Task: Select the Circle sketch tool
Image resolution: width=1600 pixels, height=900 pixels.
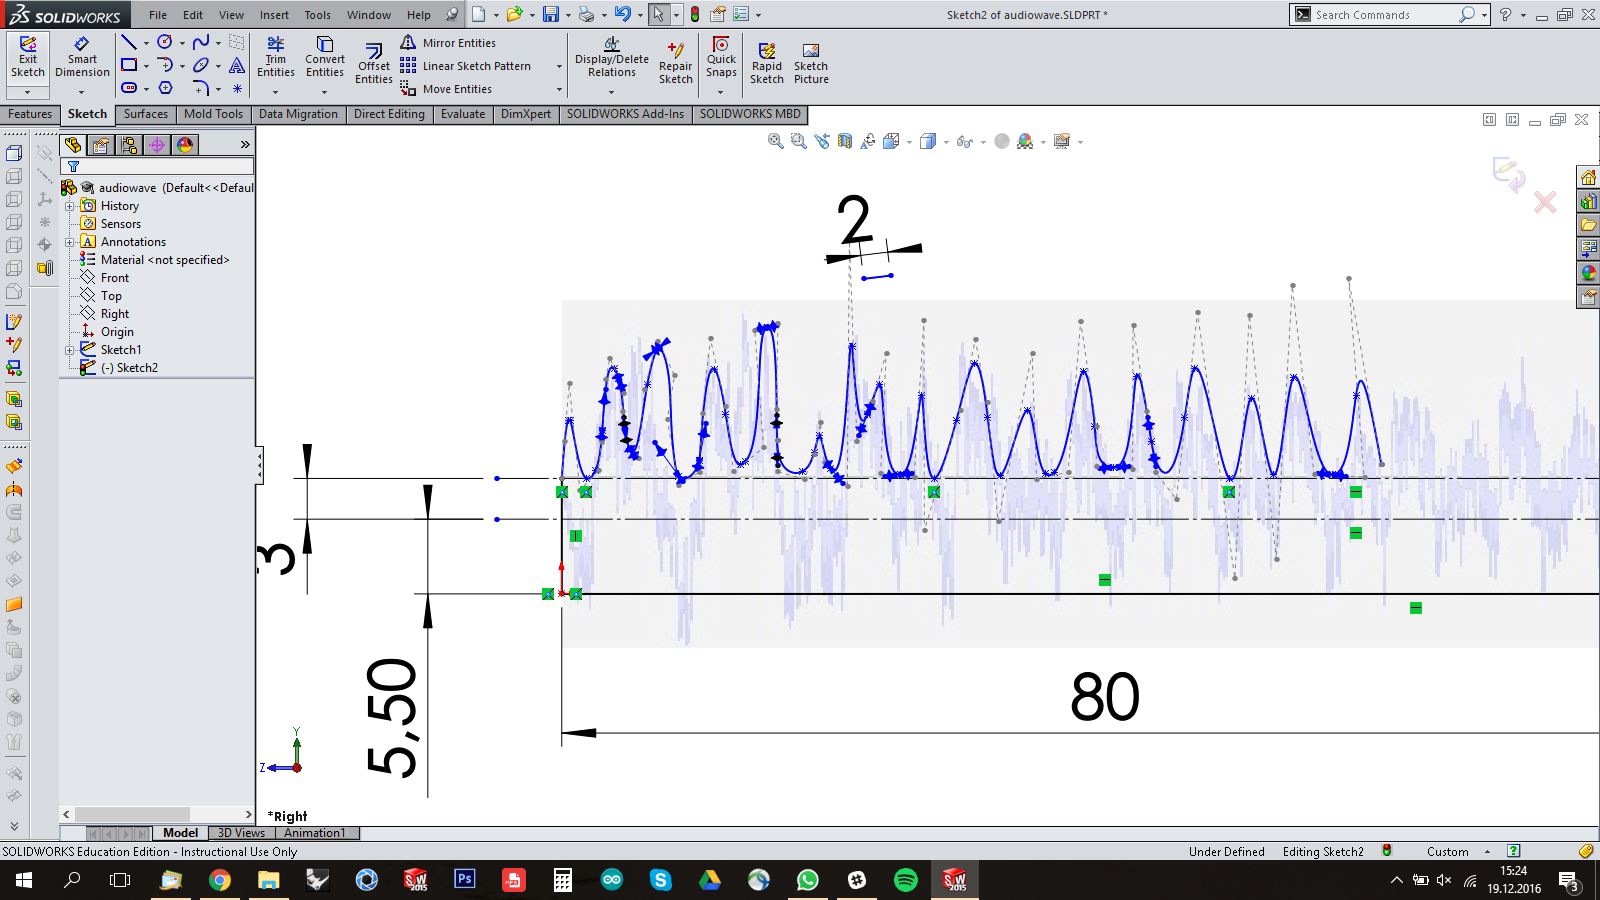Action: click(165, 42)
